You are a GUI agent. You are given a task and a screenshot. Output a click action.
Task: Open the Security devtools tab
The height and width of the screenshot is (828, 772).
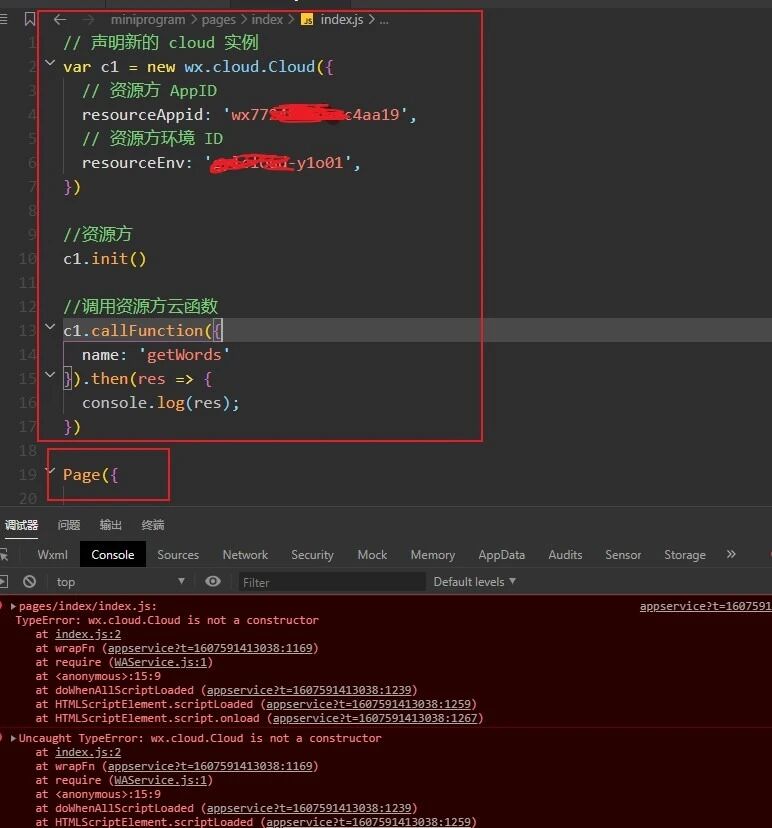(312, 554)
